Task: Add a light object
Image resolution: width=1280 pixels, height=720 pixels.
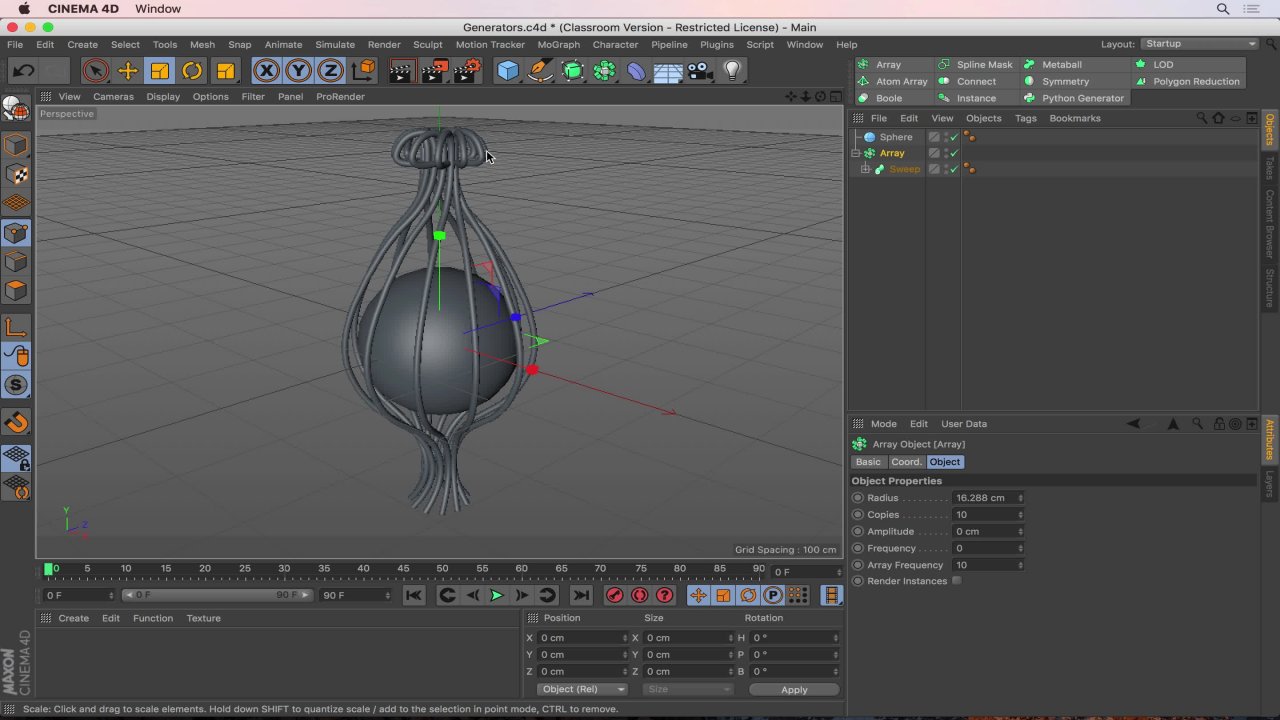Action: (x=732, y=71)
